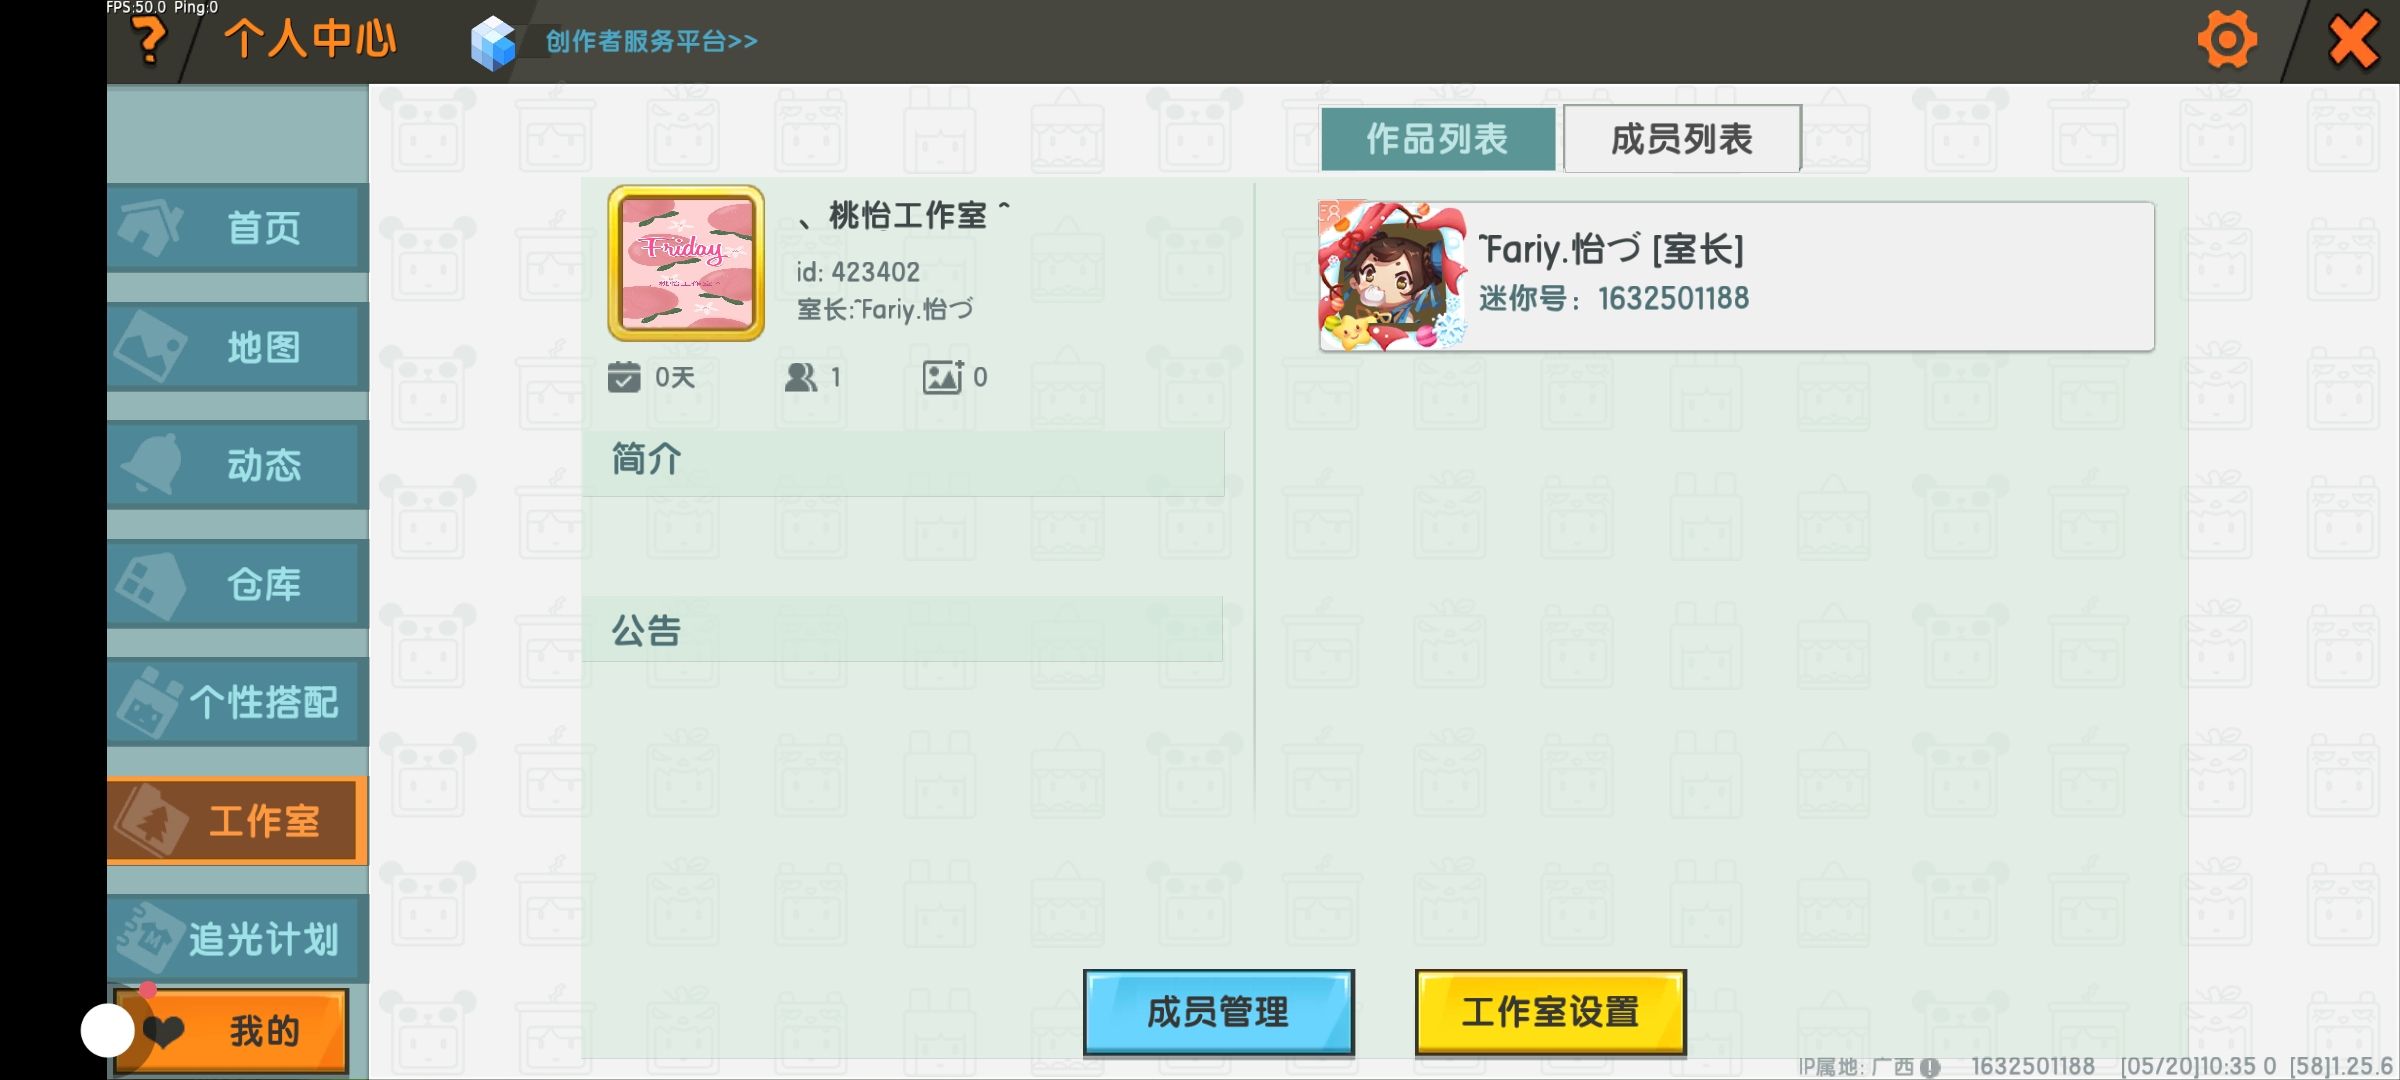Open 个性搭配 in the sidebar

click(x=238, y=702)
